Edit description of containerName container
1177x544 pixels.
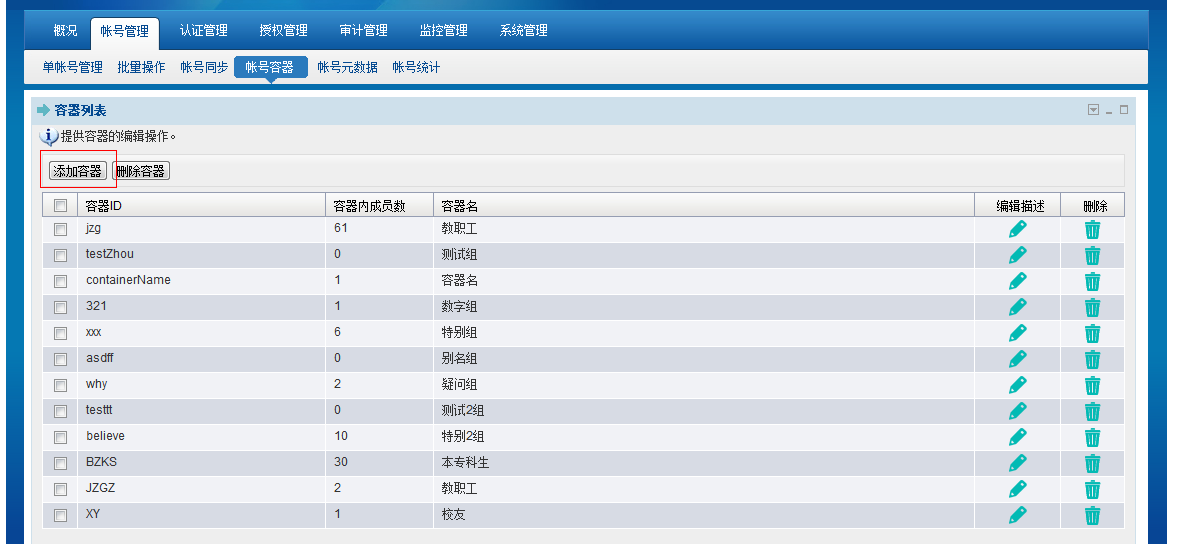point(1018,281)
